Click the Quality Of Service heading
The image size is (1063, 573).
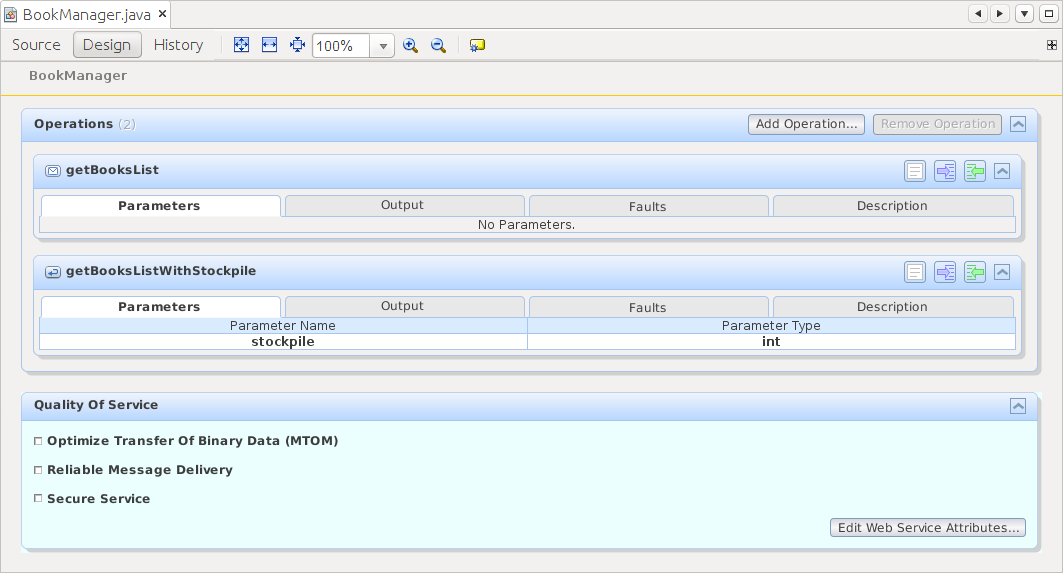tap(96, 405)
